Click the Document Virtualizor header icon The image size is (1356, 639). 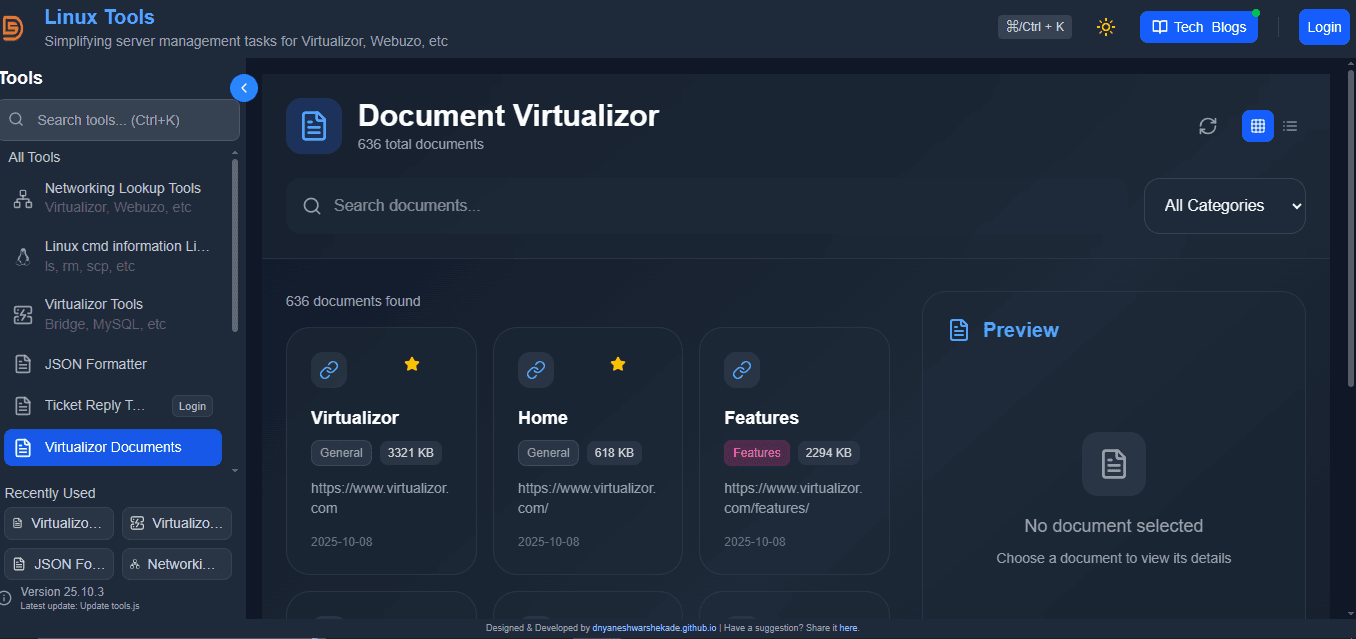(314, 126)
